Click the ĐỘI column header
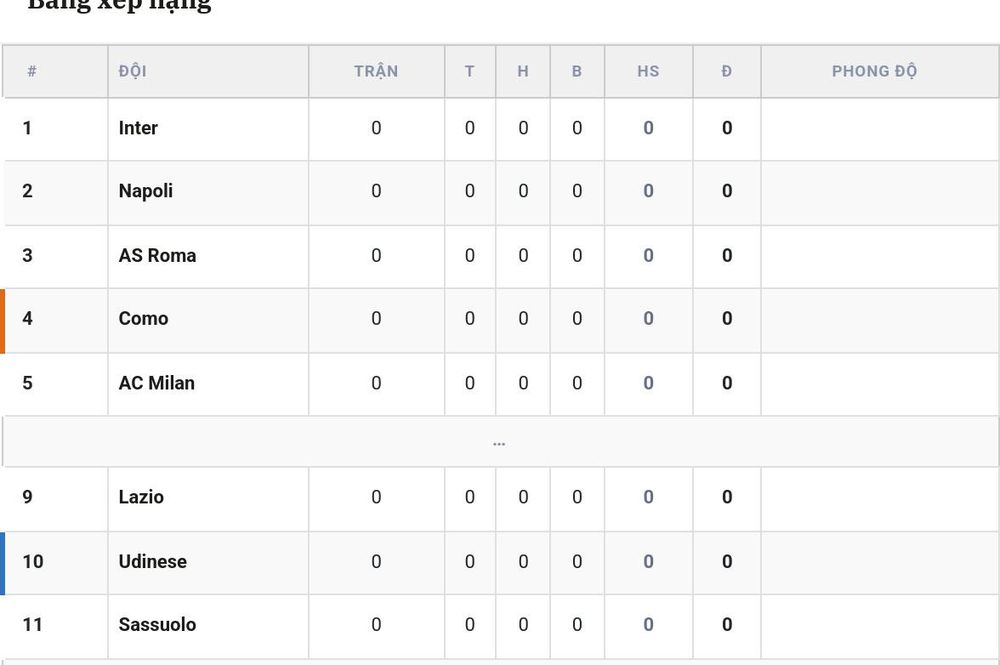 (133, 71)
